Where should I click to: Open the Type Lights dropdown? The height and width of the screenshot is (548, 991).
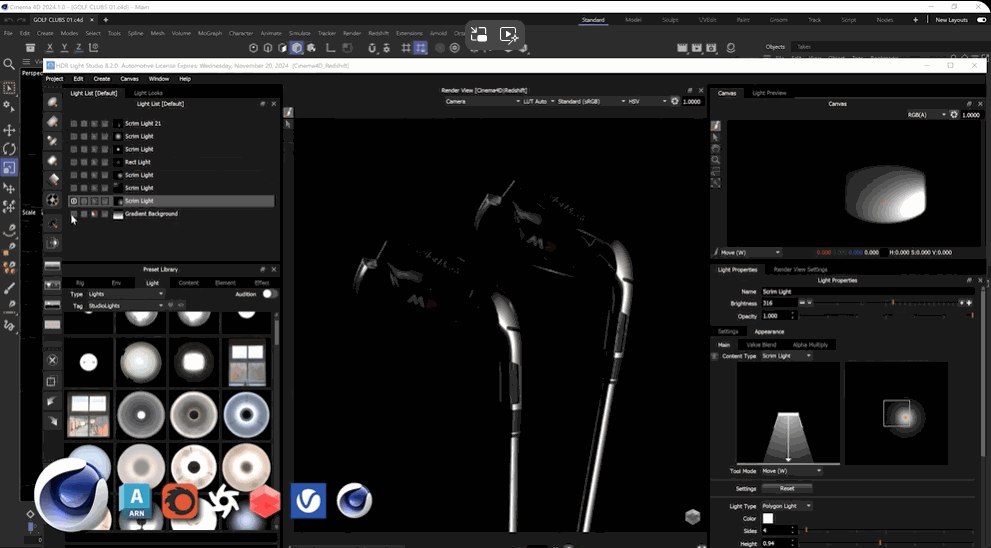point(125,294)
